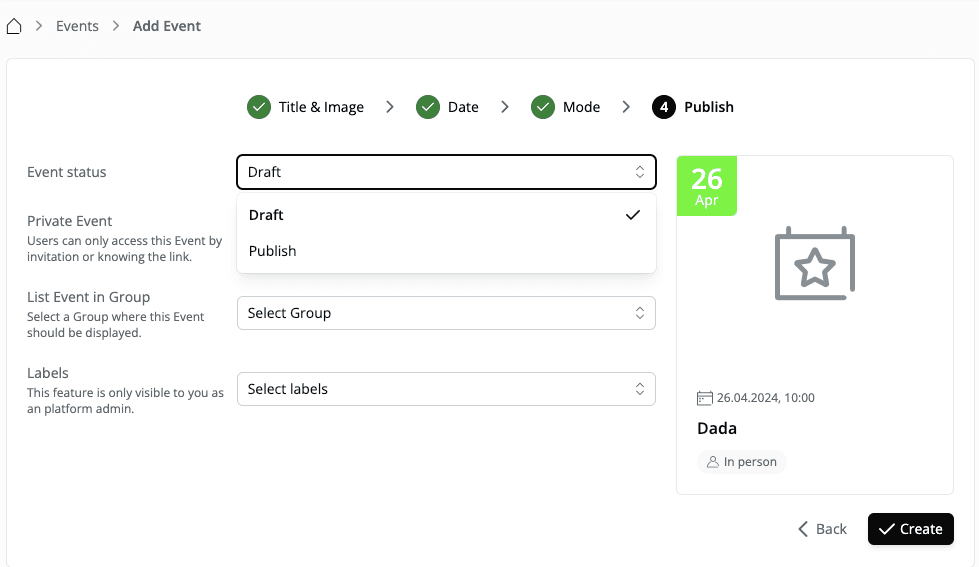Click the back arrow chevron icon

(803, 529)
